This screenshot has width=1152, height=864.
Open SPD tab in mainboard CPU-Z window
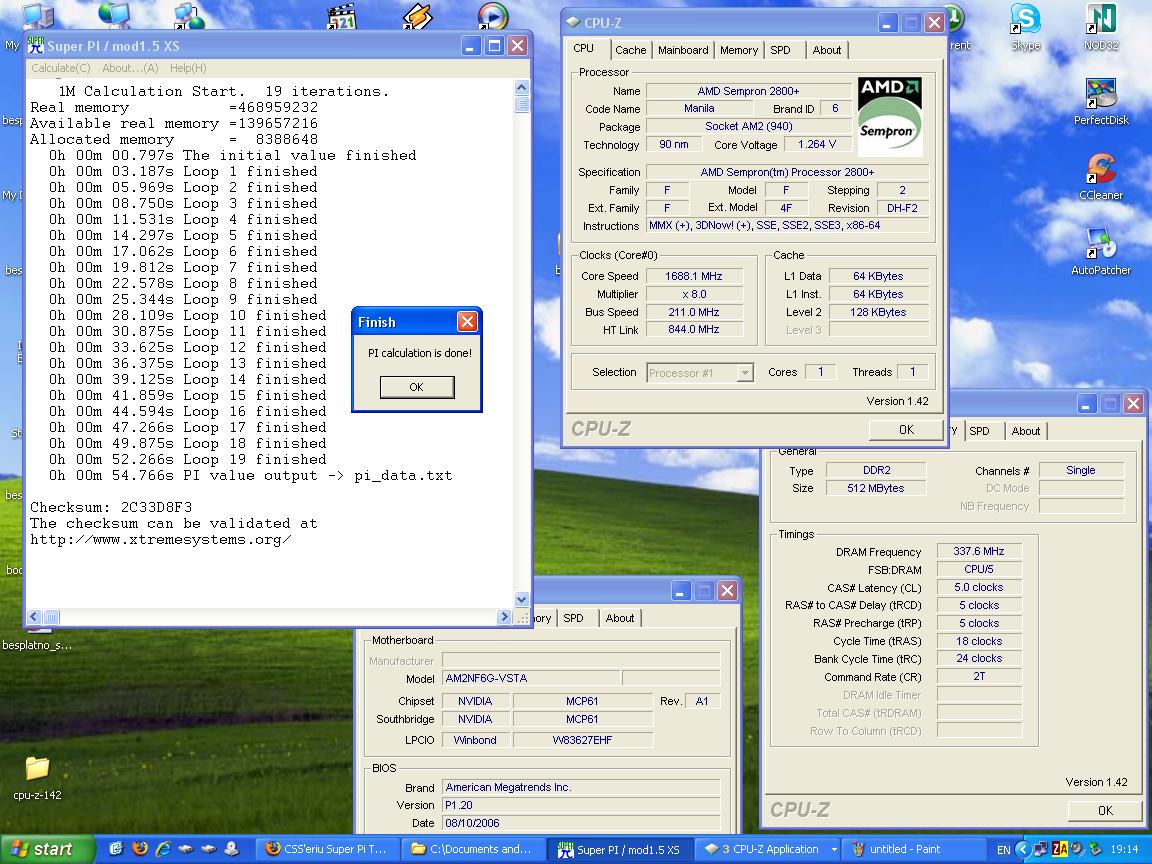(x=573, y=618)
